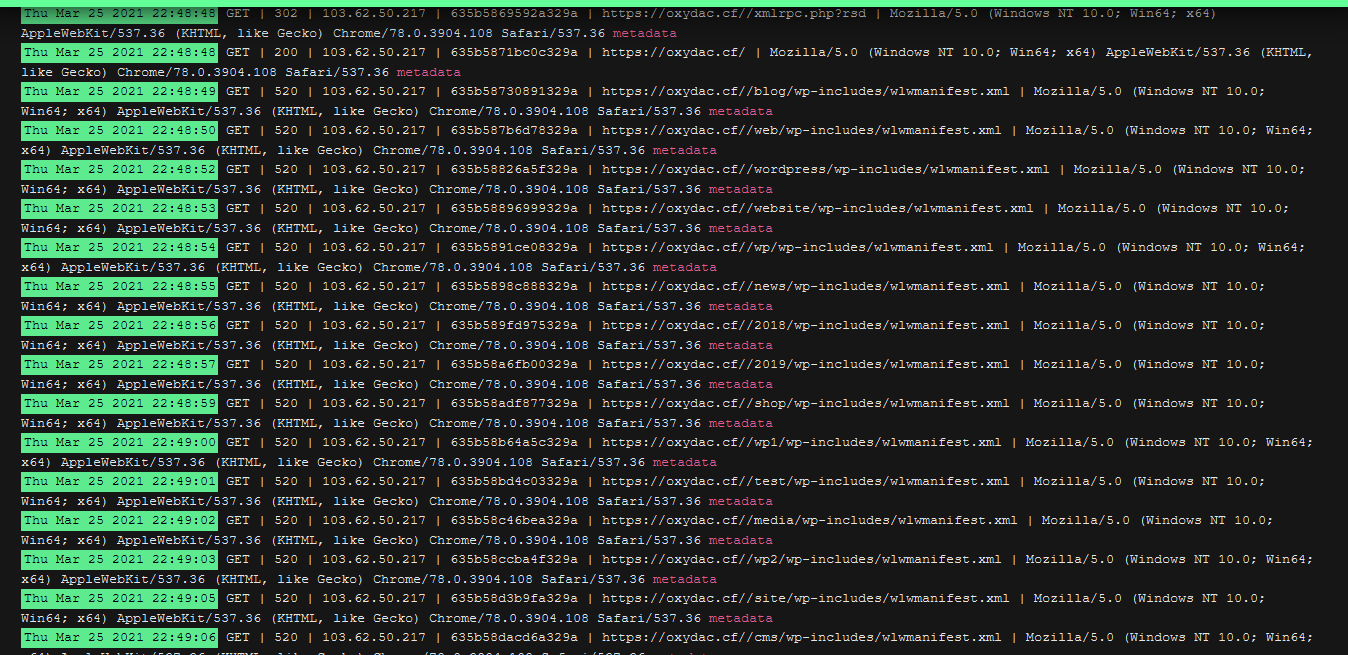1348x655 pixels.
Task: Select the 22:48:57 timestamp badge
Action: click(120, 364)
